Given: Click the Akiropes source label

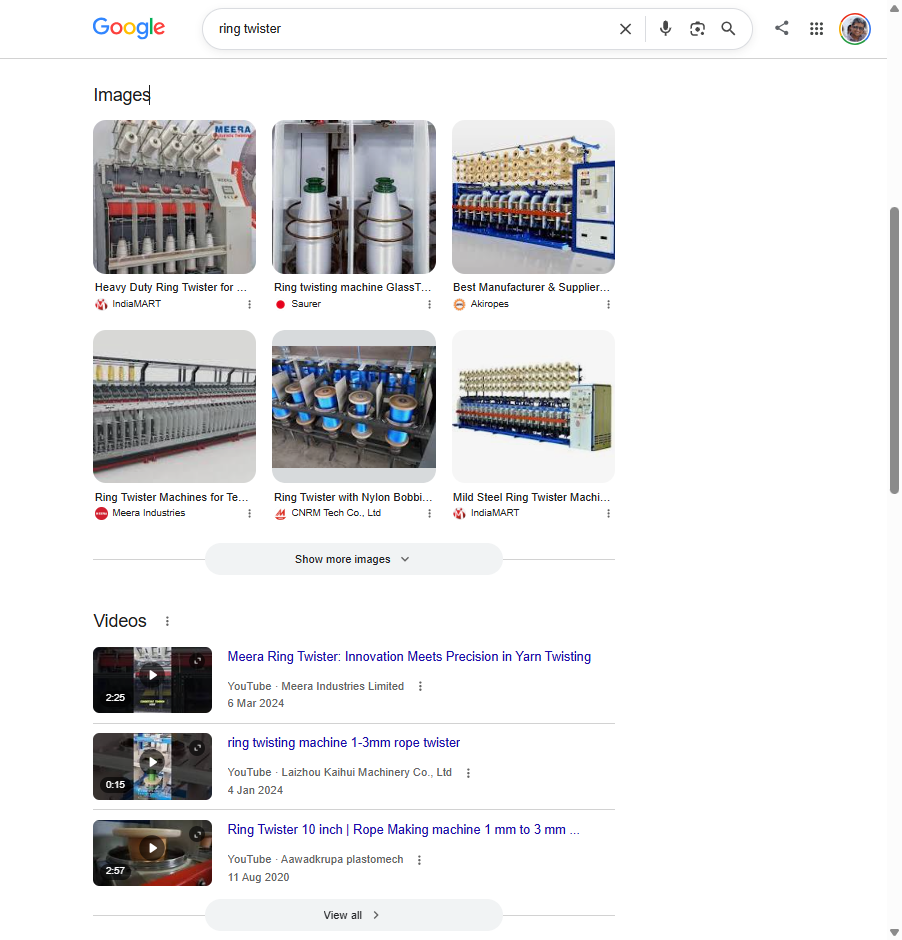Looking at the screenshot, I should 490,304.
